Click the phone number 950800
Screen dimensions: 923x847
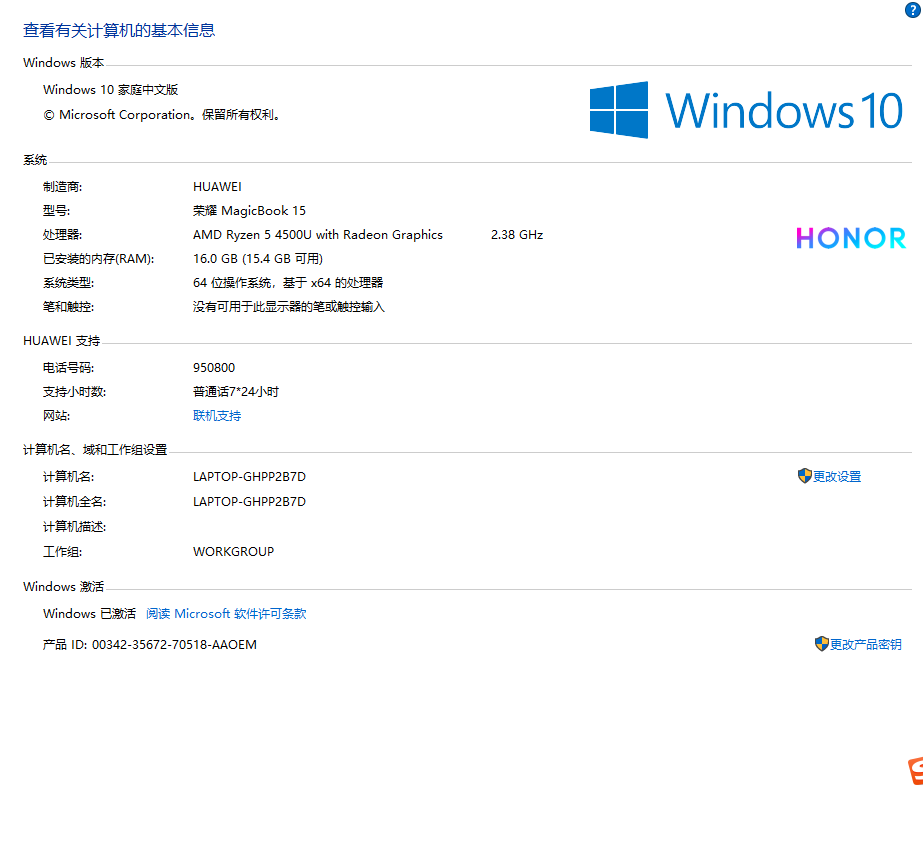tap(214, 368)
